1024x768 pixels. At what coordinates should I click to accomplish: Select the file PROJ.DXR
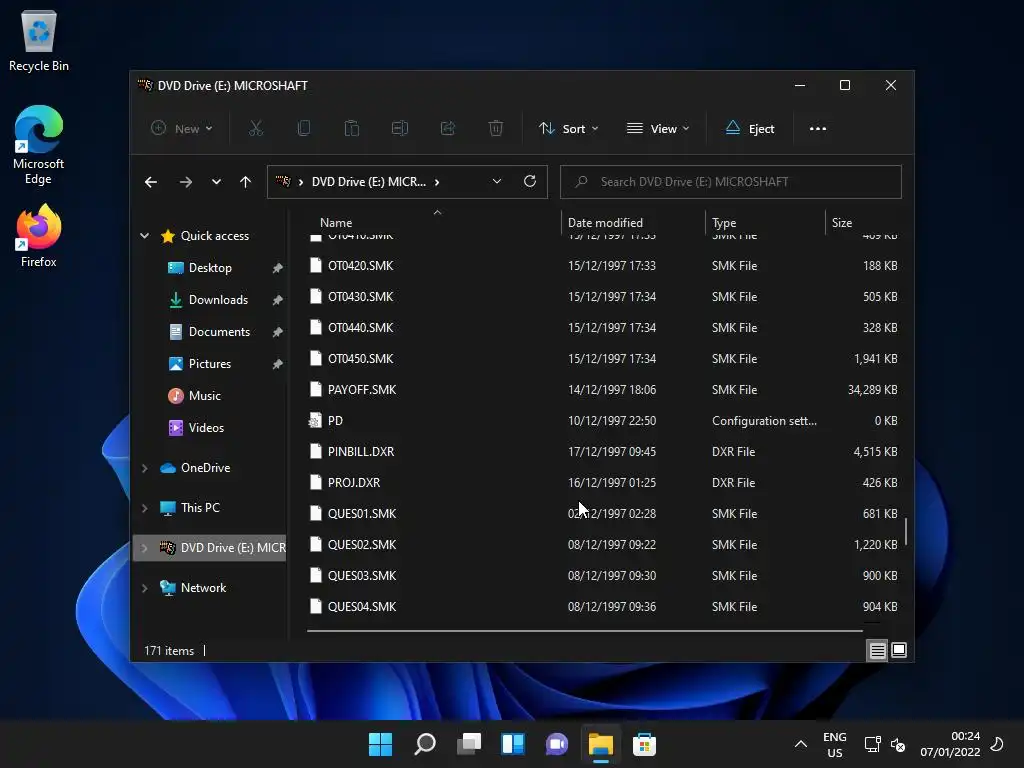click(x=603, y=483)
